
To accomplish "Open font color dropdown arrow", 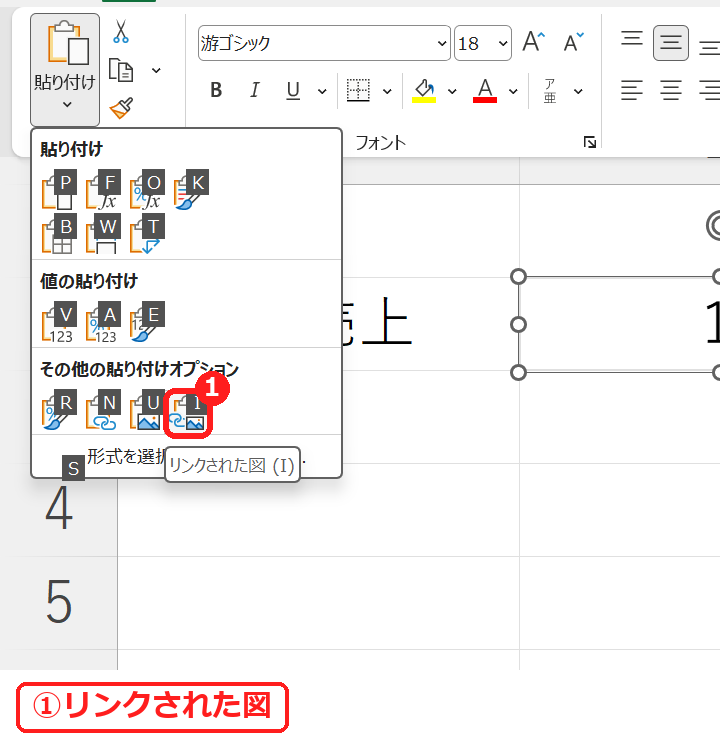I will click(x=513, y=91).
